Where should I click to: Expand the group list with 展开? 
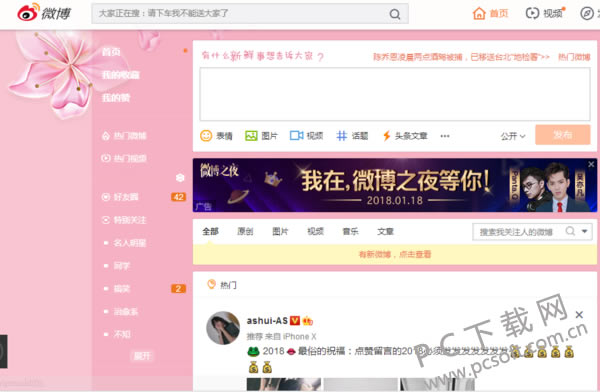142,356
